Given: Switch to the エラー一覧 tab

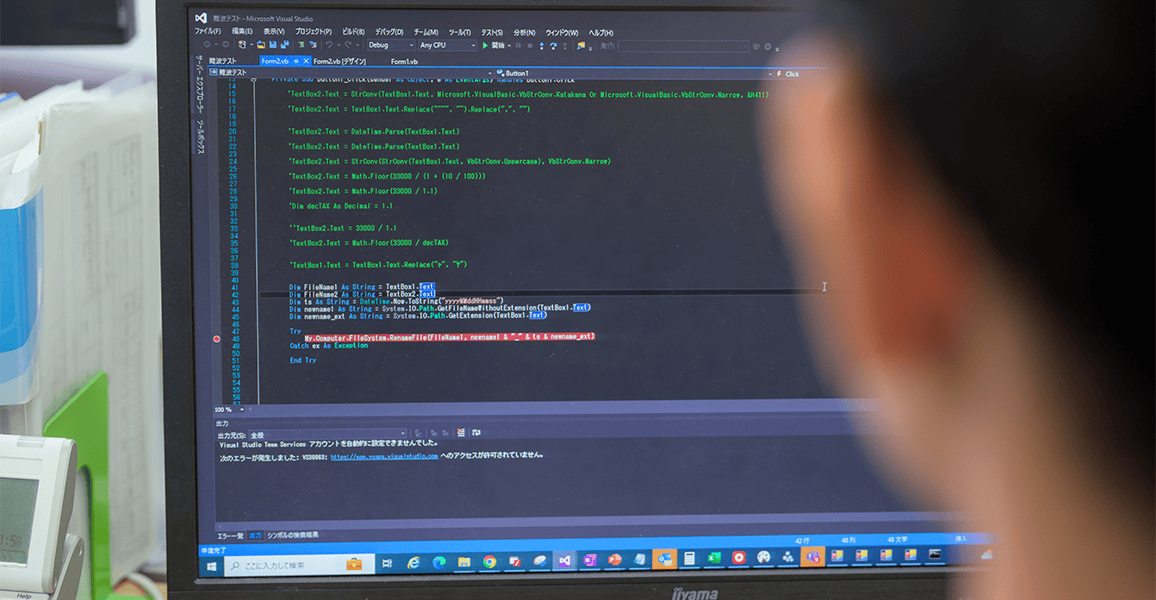Looking at the screenshot, I should [230, 536].
